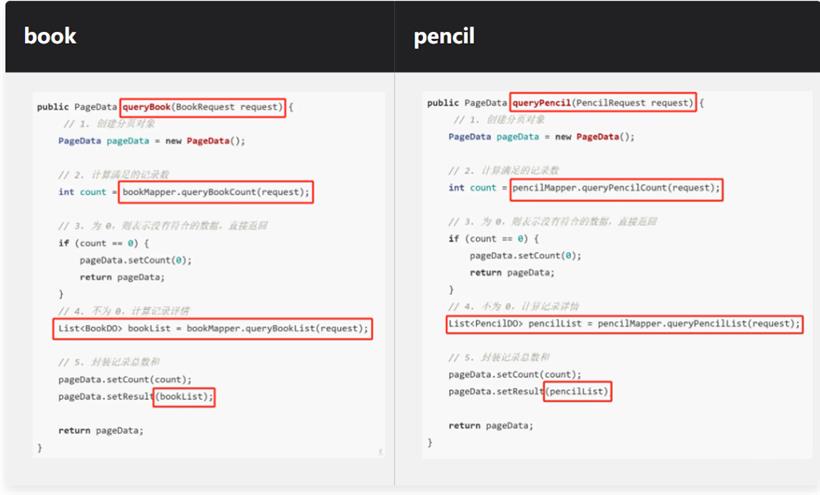820x495 pixels.
Task: Click the "int count" declaration in book code
Action: click(x=82, y=192)
